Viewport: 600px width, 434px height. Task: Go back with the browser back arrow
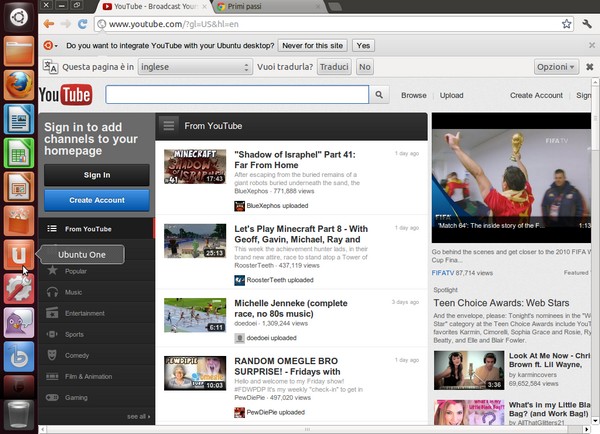point(49,24)
